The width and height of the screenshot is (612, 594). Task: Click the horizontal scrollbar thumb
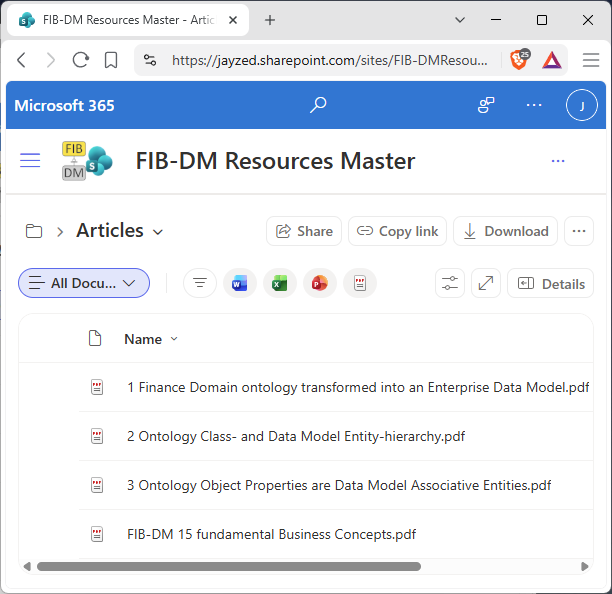229,566
